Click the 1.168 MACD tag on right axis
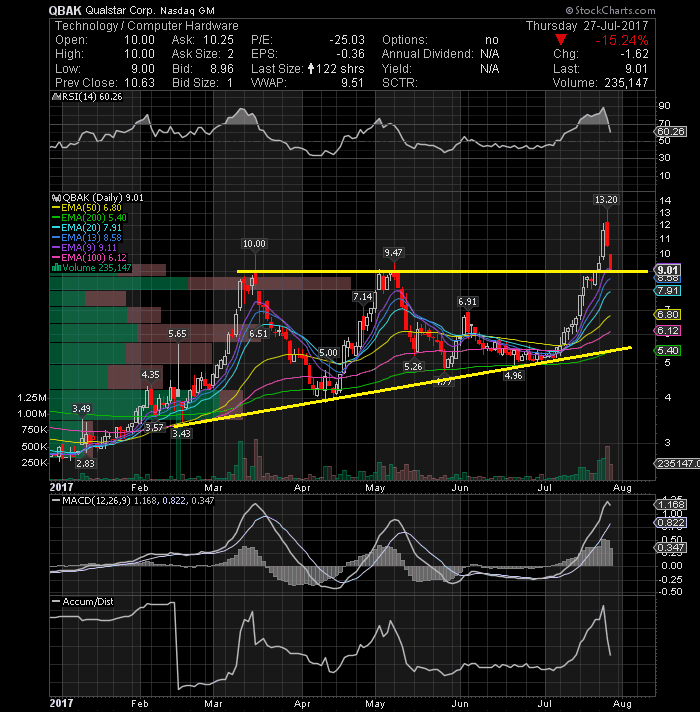This screenshot has height=712, width=700. pos(670,504)
